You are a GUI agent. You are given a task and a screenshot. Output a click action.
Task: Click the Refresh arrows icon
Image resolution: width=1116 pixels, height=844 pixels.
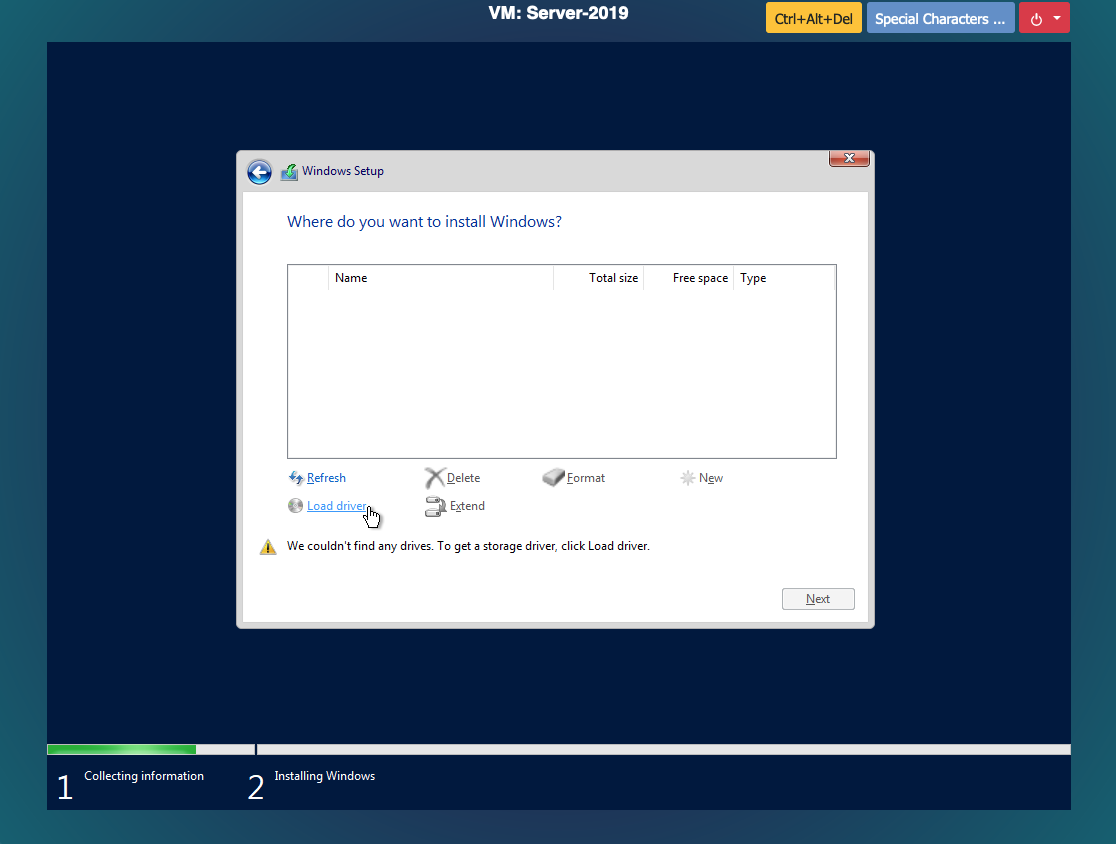(295, 478)
